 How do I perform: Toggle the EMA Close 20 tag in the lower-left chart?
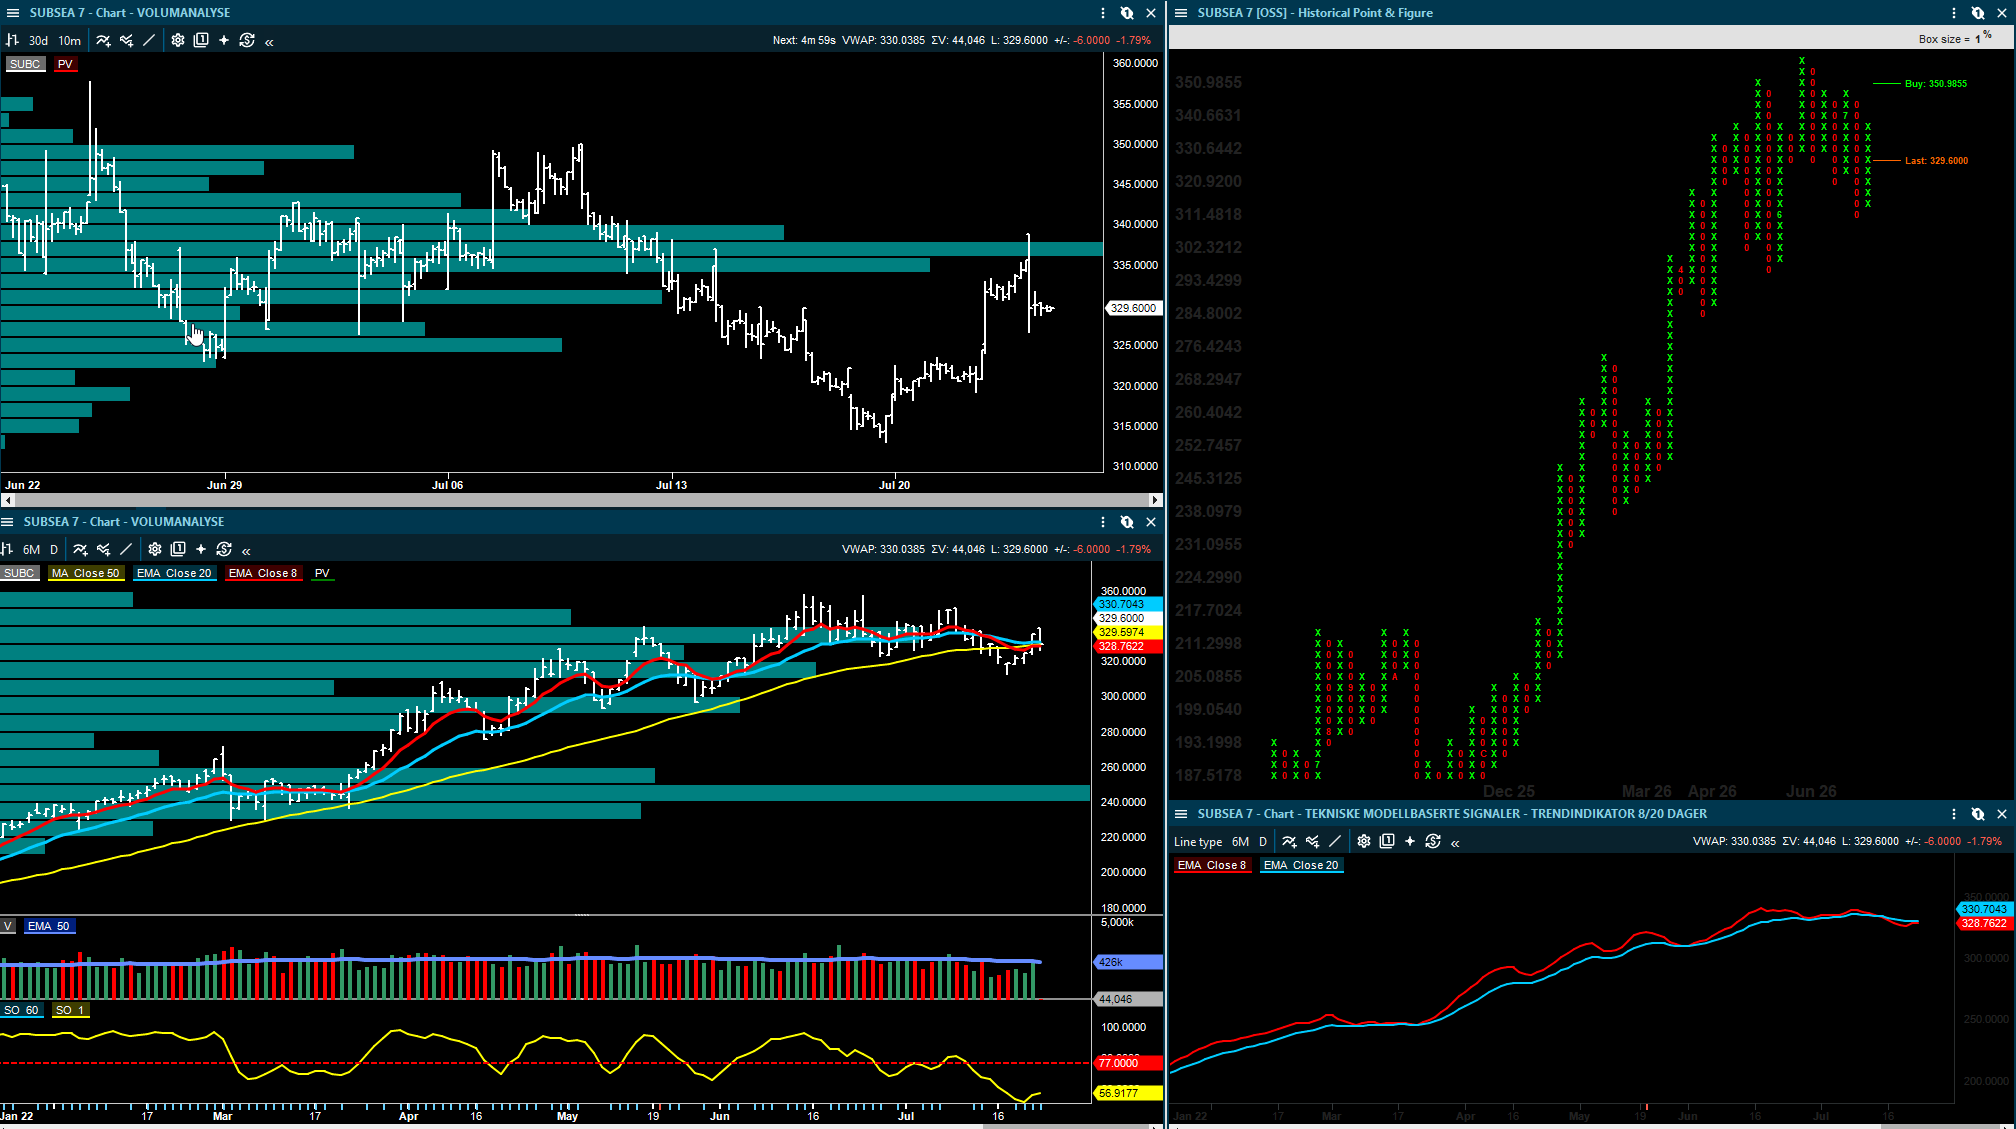[x=174, y=573]
